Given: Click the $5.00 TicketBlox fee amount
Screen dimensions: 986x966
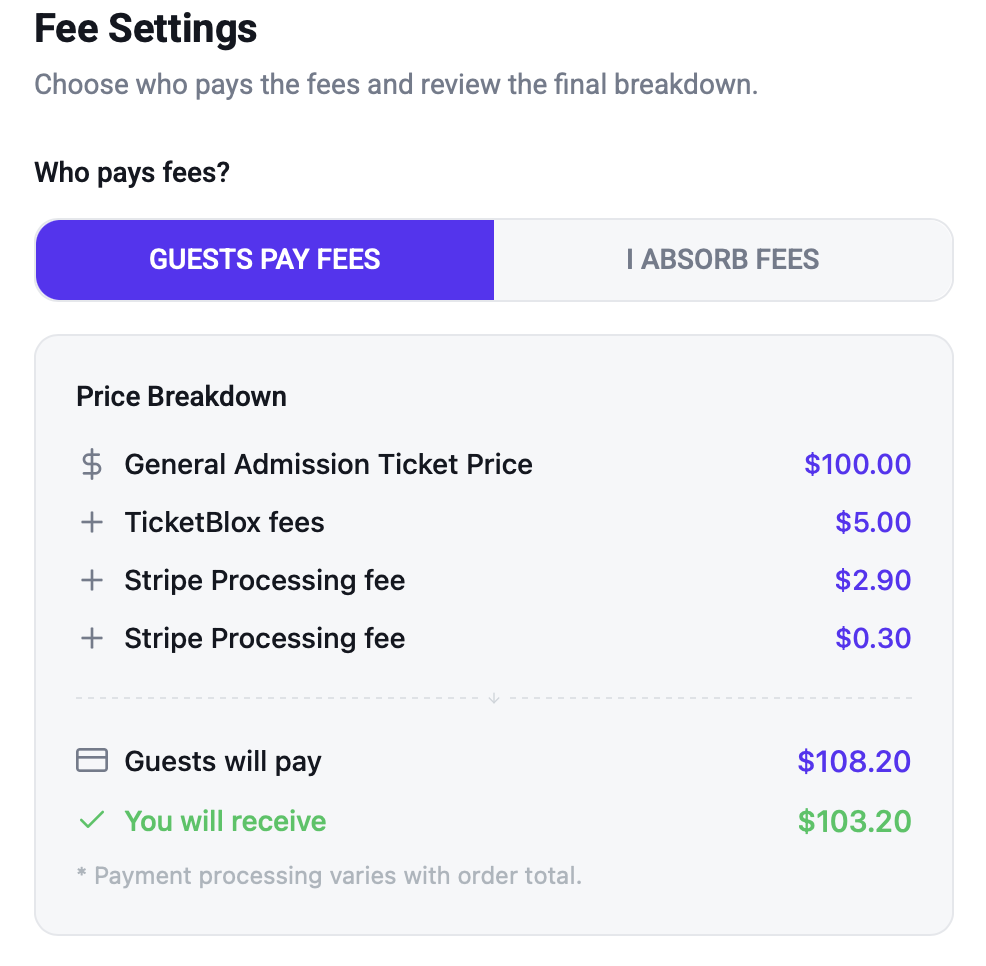Looking at the screenshot, I should click(x=873, y=522).
